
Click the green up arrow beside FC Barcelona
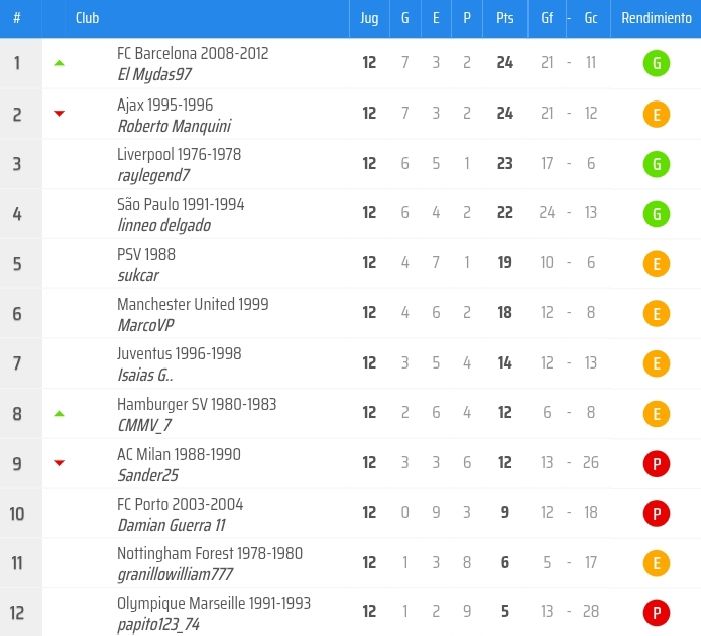click(x=59, y=63)
